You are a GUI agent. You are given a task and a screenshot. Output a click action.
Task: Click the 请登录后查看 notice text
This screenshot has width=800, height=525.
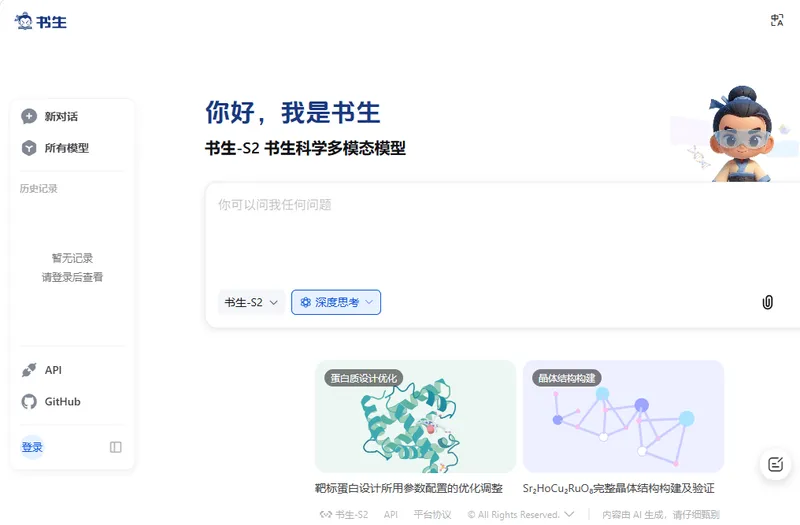72,277
